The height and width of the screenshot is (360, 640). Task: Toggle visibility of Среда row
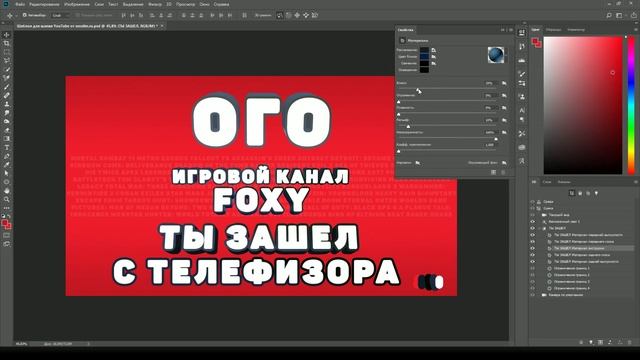tap(532, 202)
